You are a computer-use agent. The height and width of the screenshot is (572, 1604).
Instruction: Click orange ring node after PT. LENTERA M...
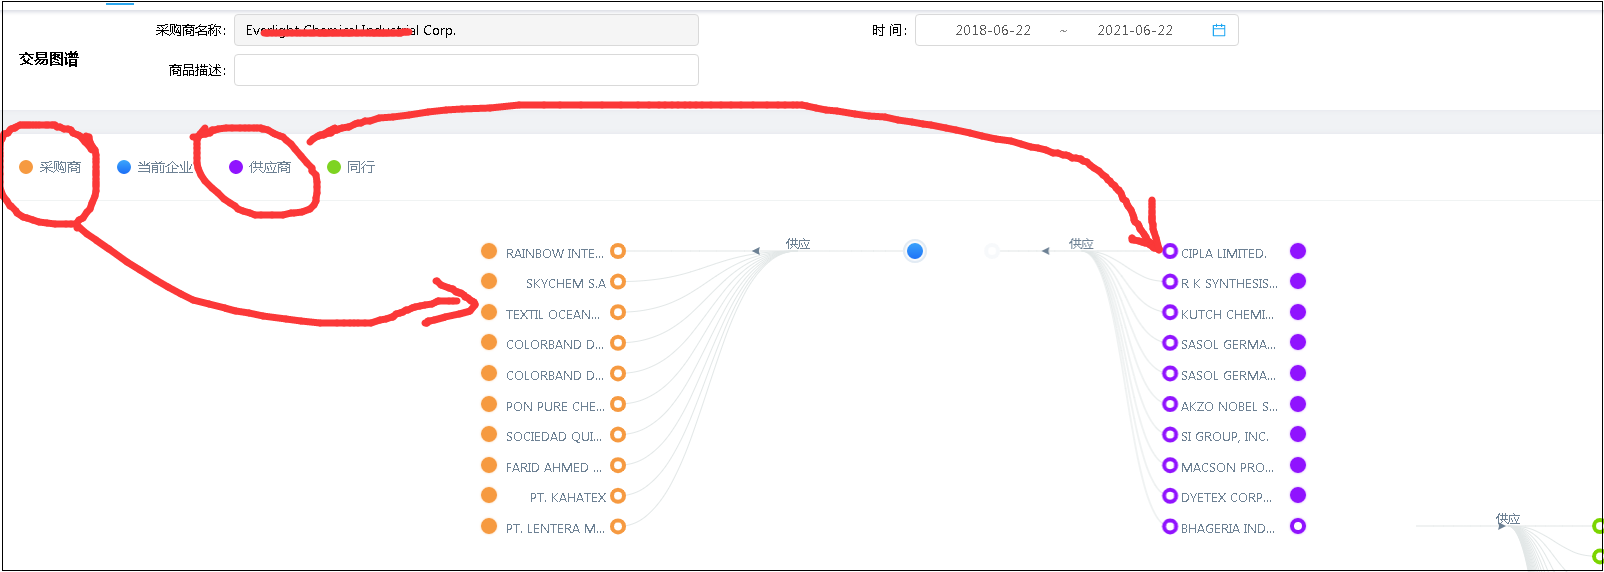[x=618, y=526]
